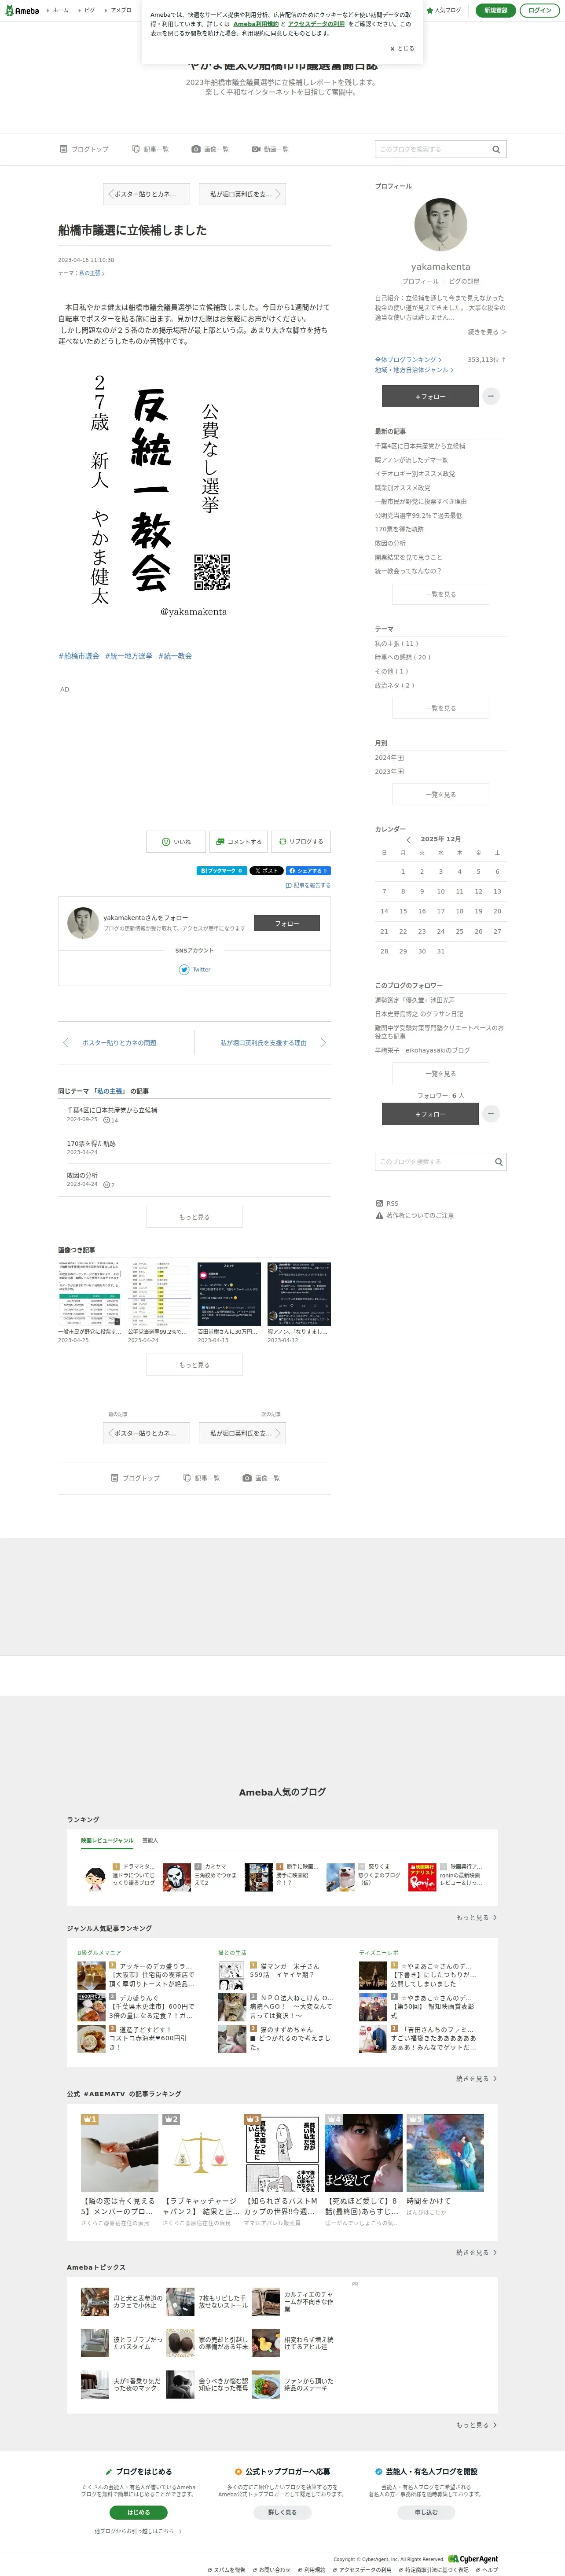The height and width of the screenshot is (2576, 565).
Task: Click 一覧を見る under 最新の記事
Action: click(440, 594)
